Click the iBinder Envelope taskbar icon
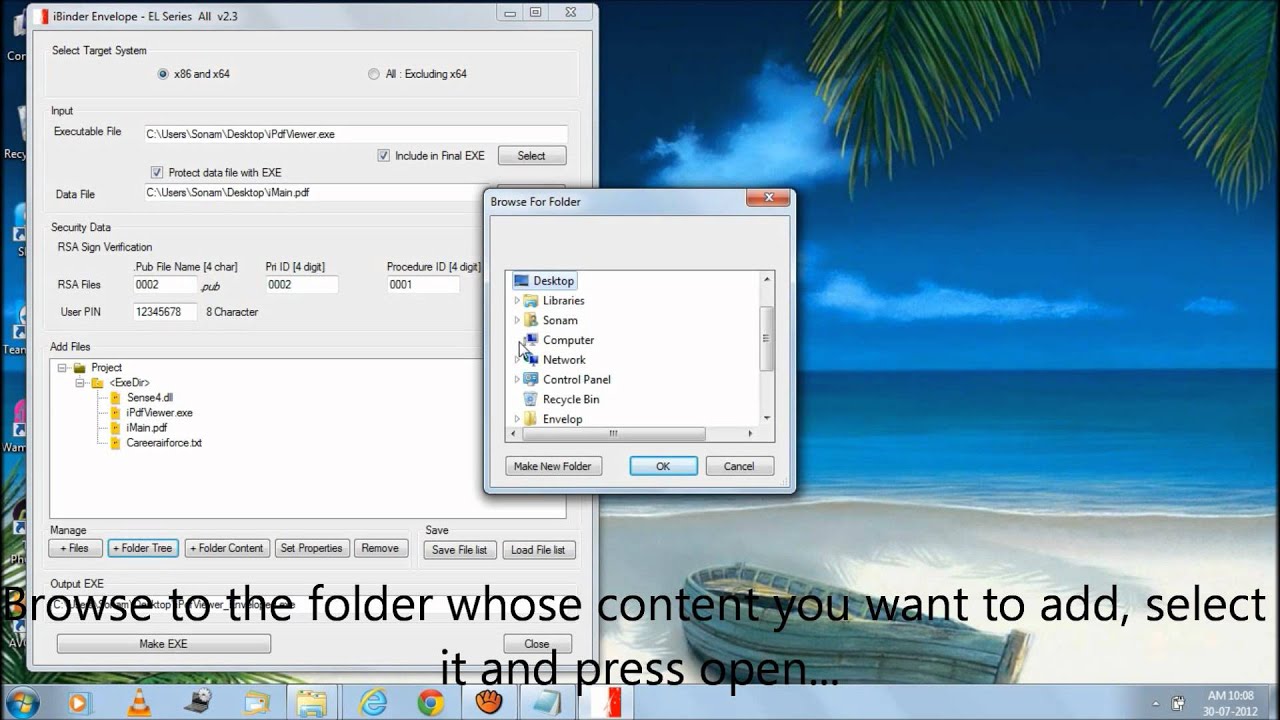The height and width of the screenshot is (720, 1280). coord(607,703)
